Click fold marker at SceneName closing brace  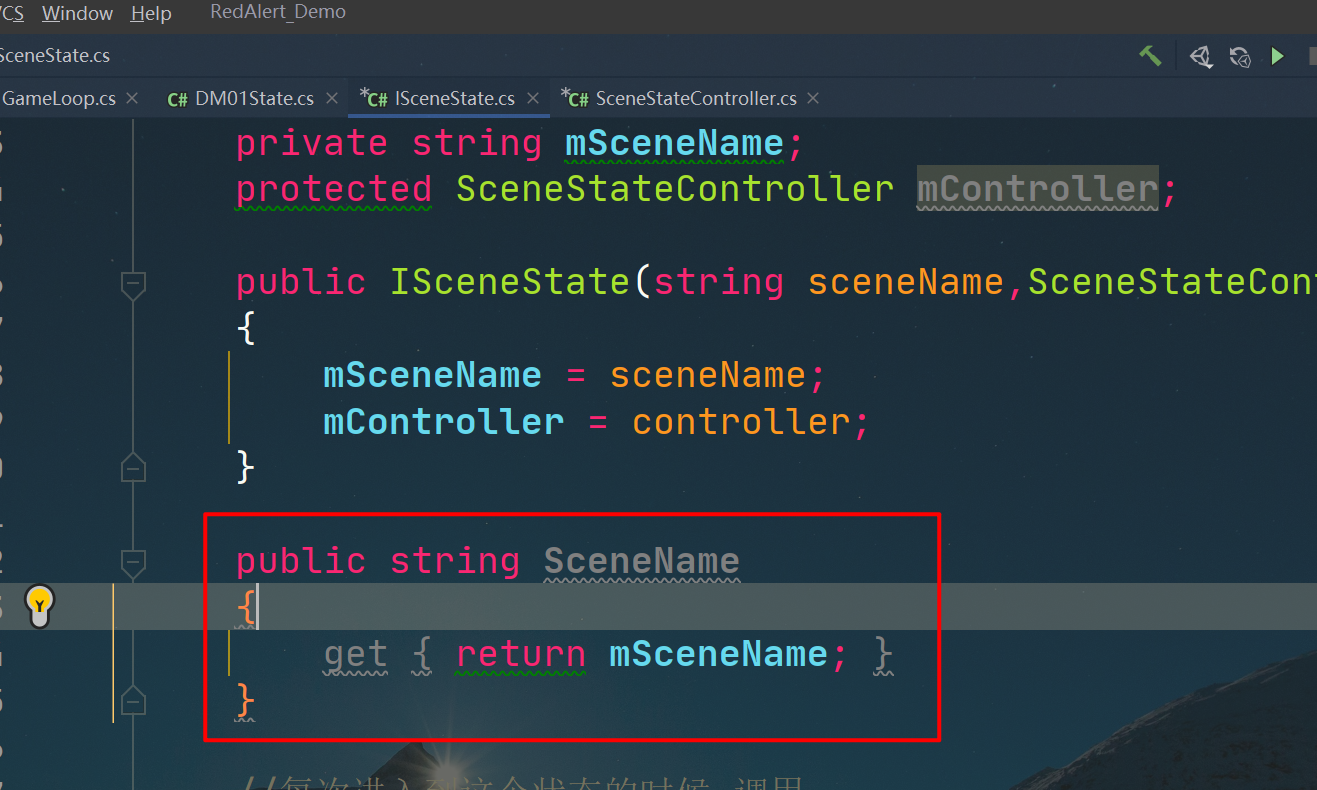tap(133, 701)
